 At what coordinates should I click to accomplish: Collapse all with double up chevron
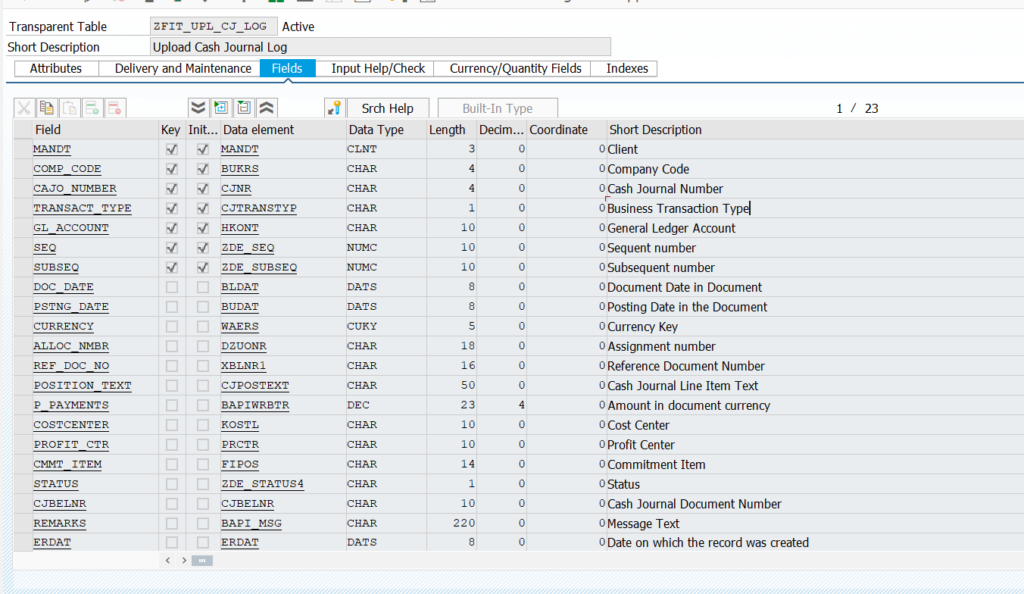[267, 108]
